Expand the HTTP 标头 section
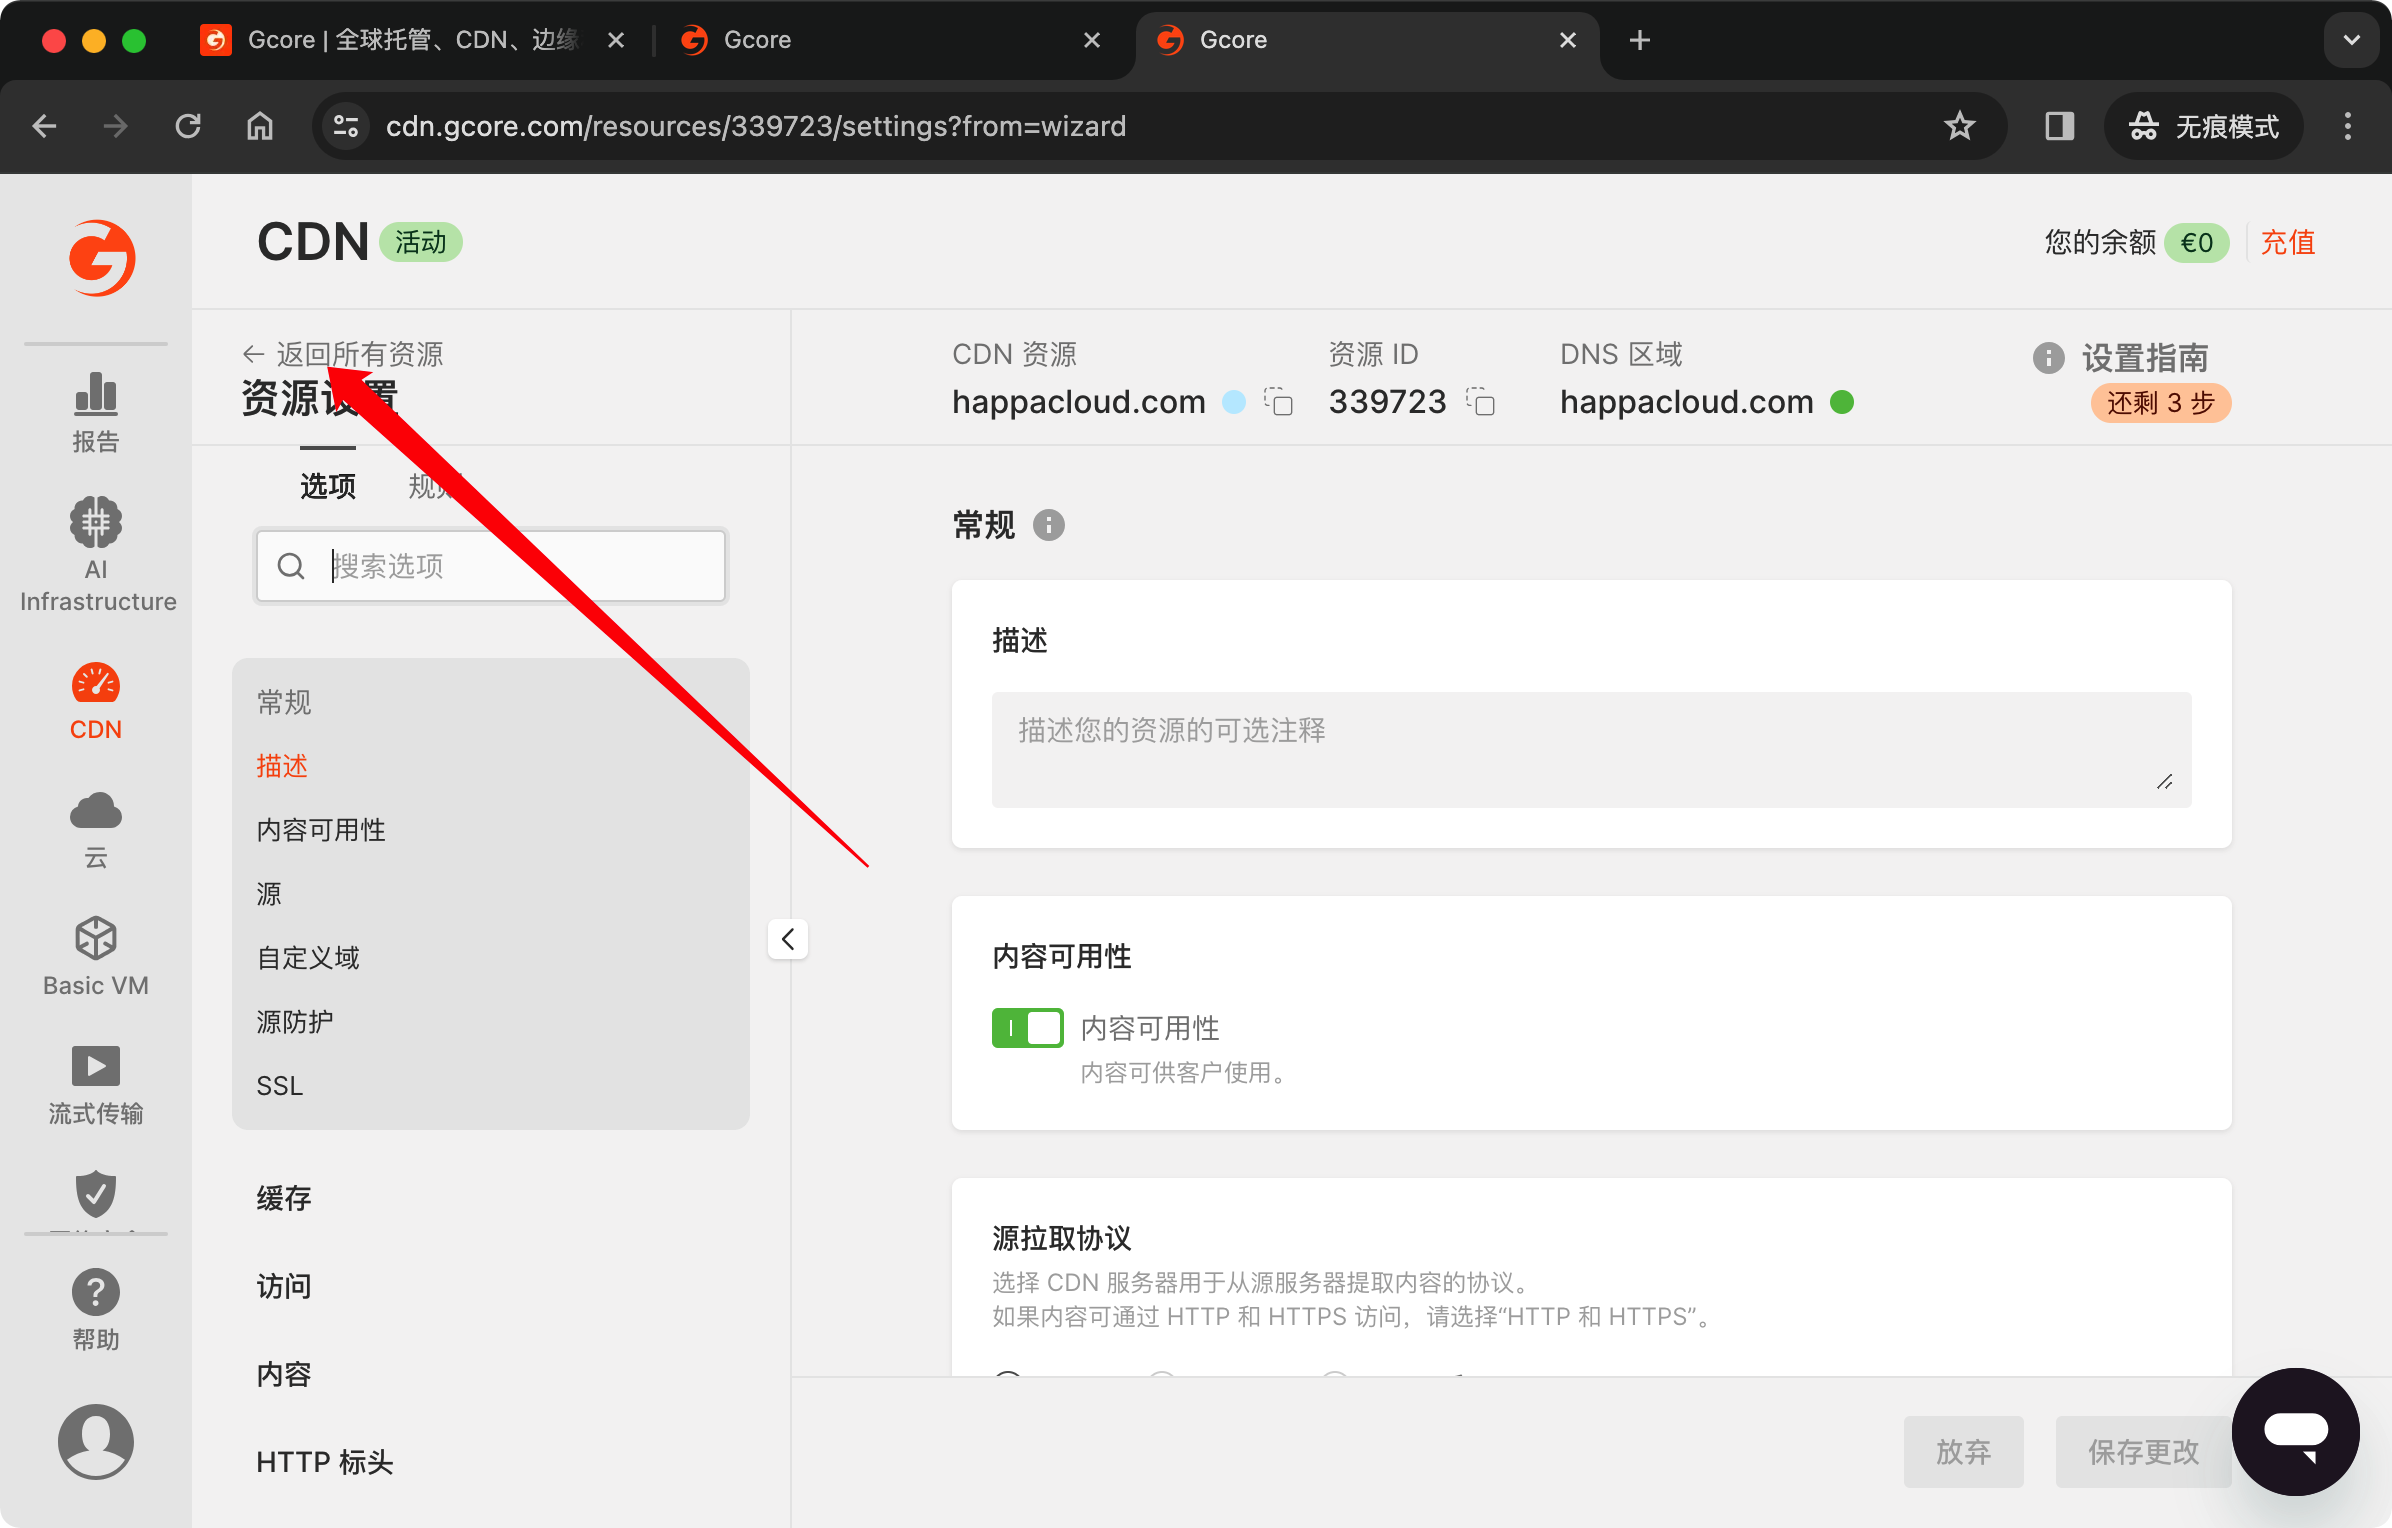The width and height of the screenshot is (2392, 1528). tap(325, 1462)
